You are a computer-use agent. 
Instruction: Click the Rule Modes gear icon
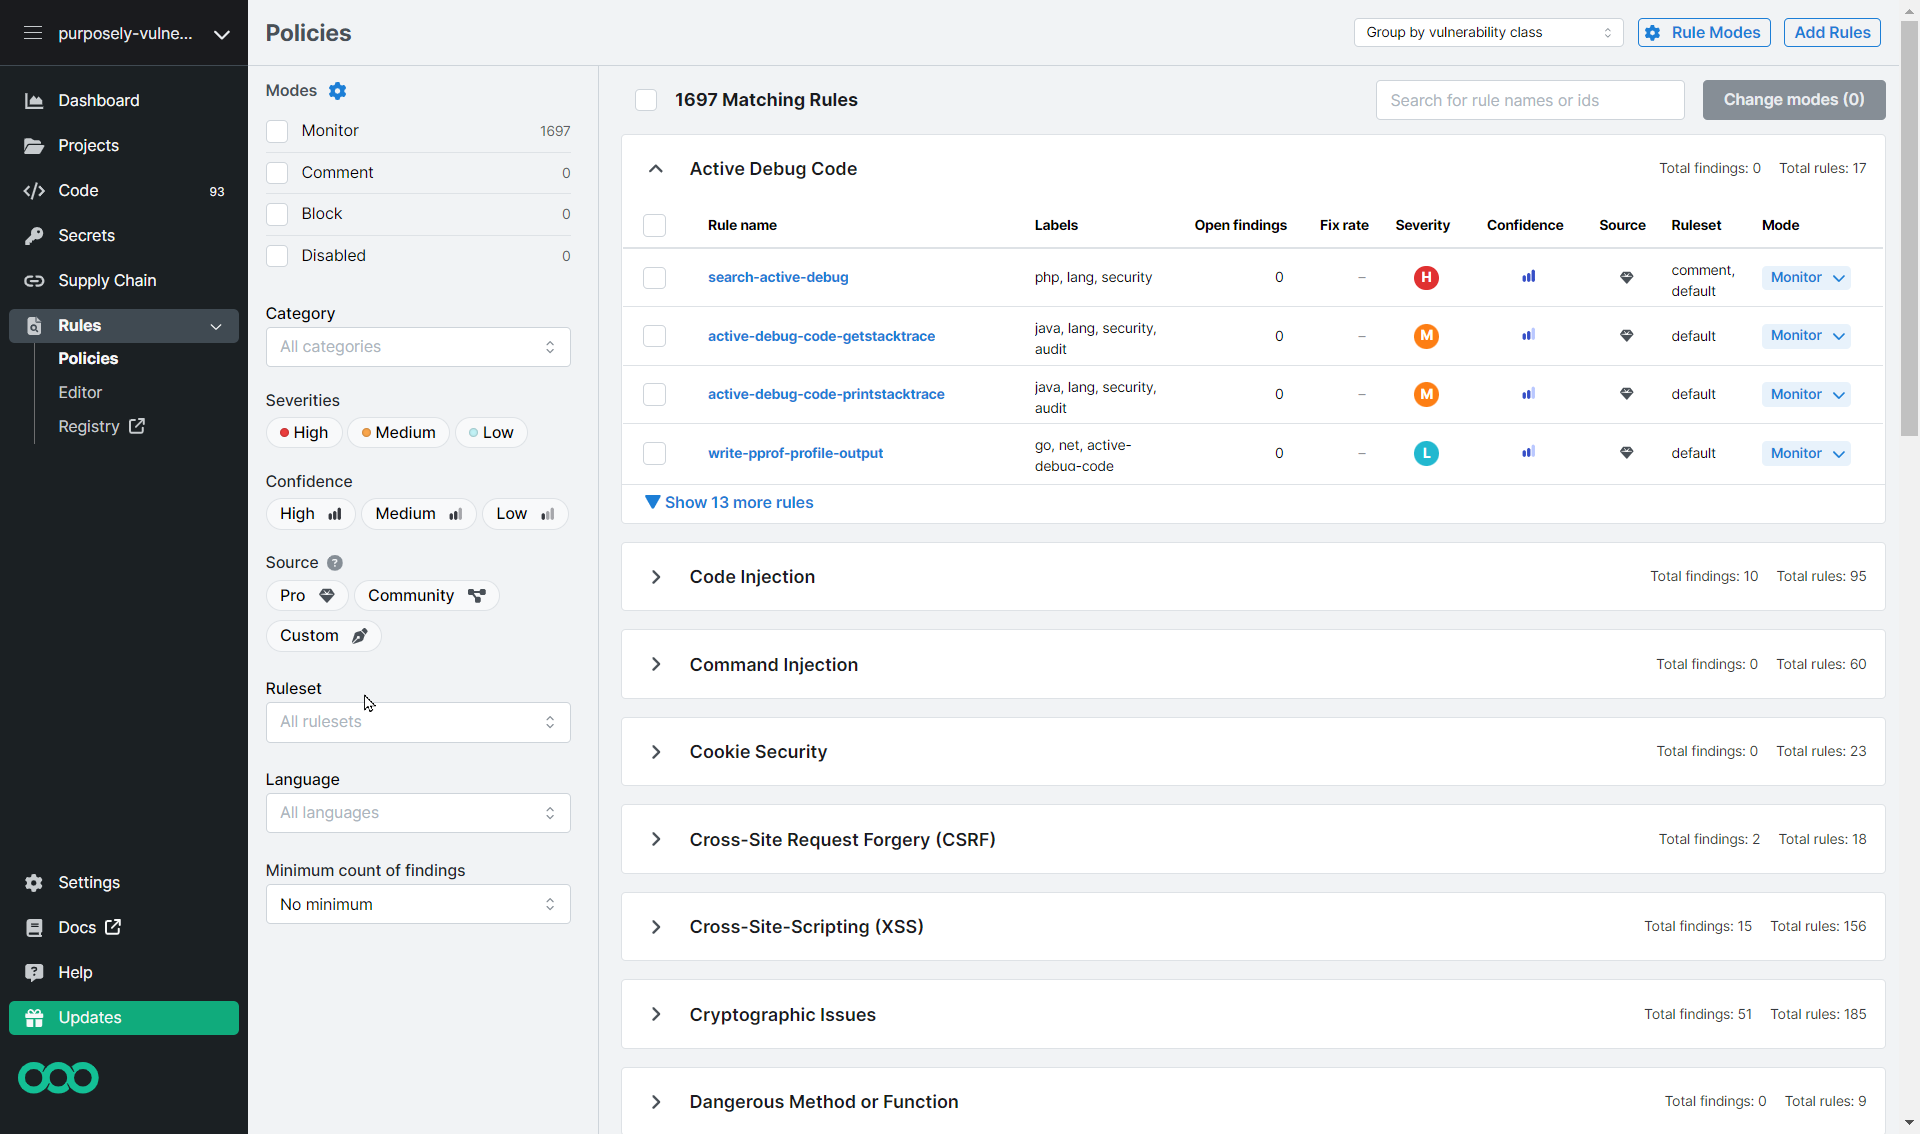(x=1656, y=32)
